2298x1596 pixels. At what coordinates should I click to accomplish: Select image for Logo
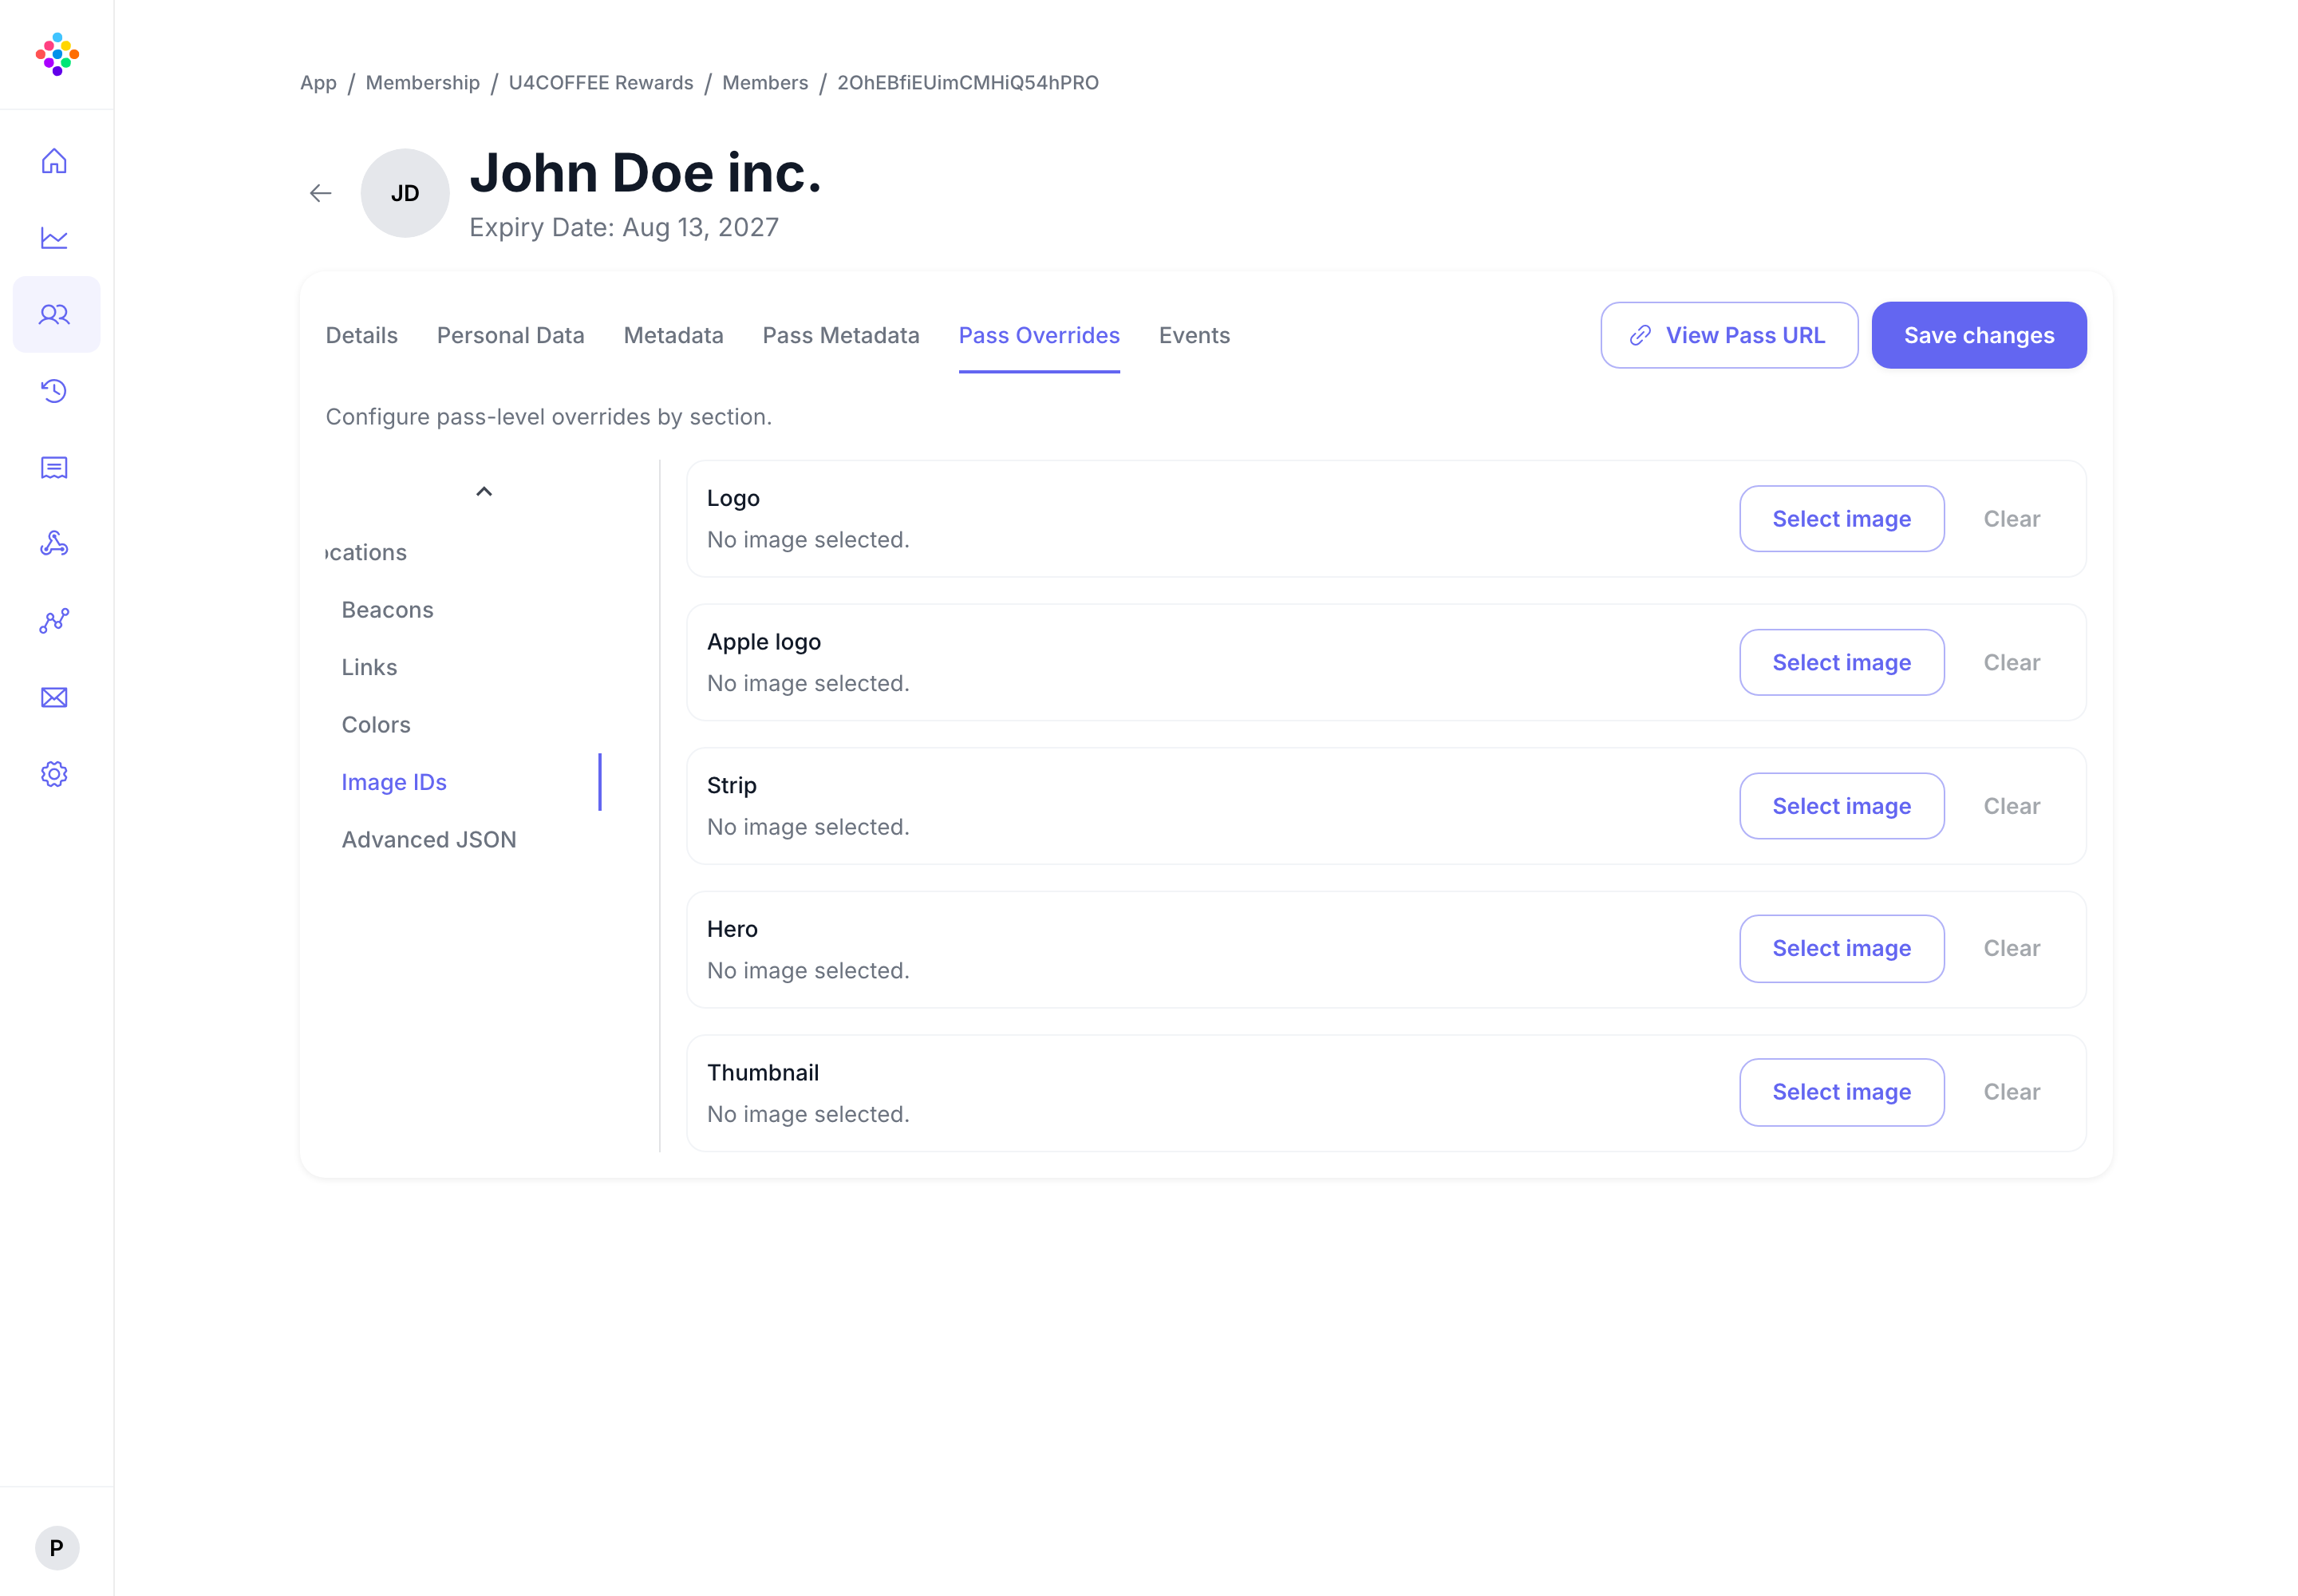click(1841, 519)
